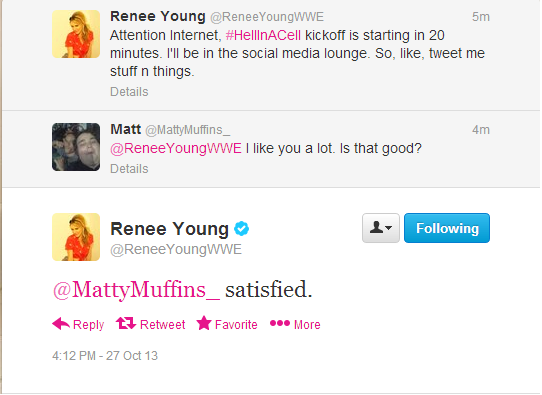Open the More three-dots icon

pos(280,323)
